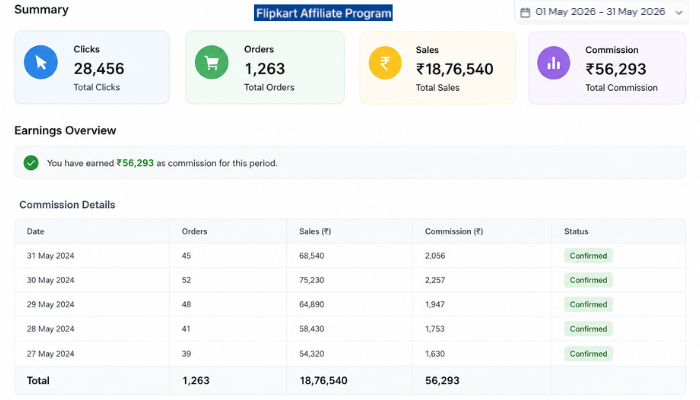Screen dimensions: 700x400
Task: Click the green shopping cart Orders icon
Action: [x=212, y=62]
